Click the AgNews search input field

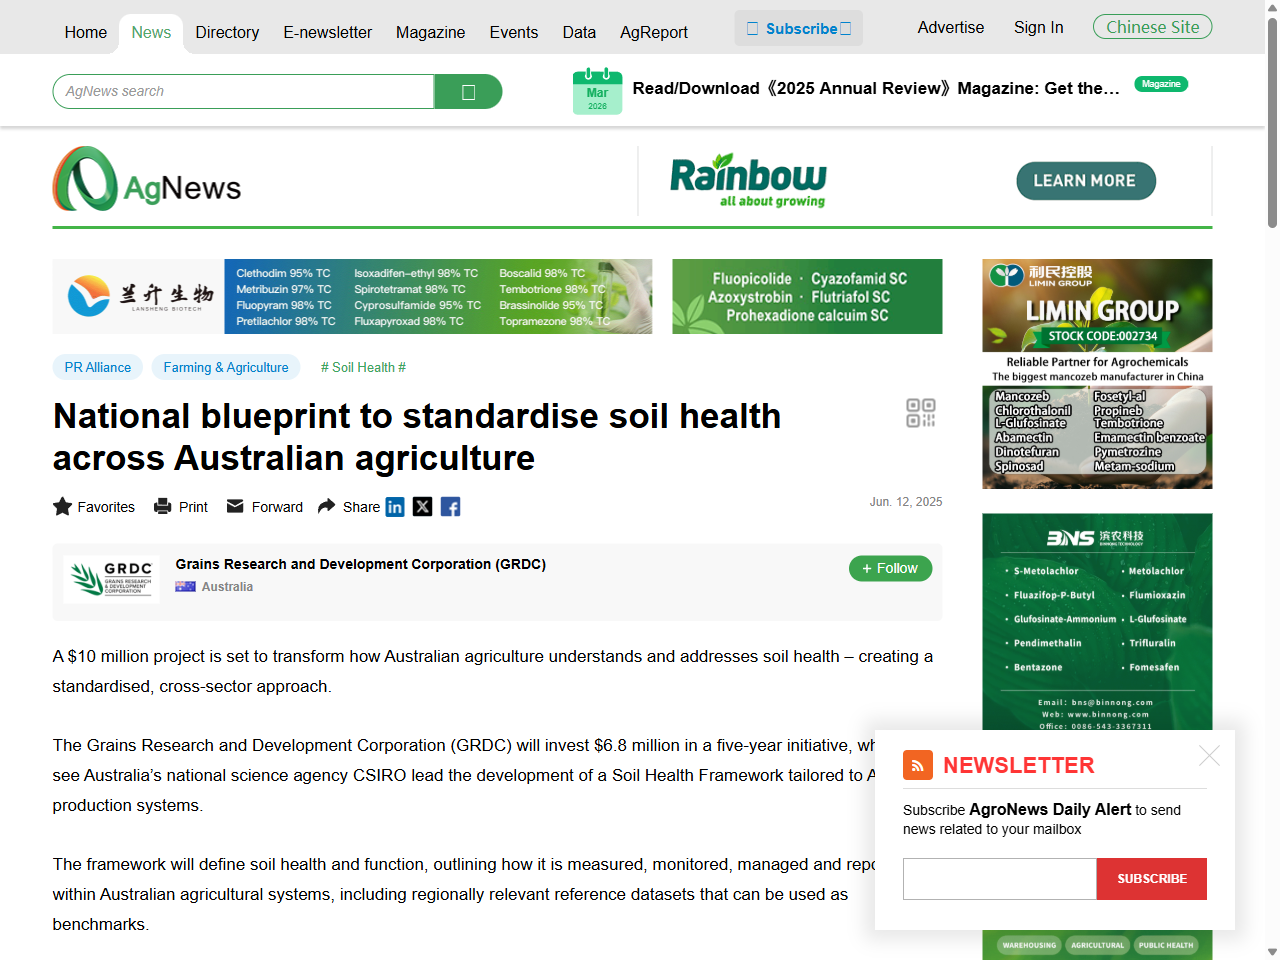click(244, 91)
